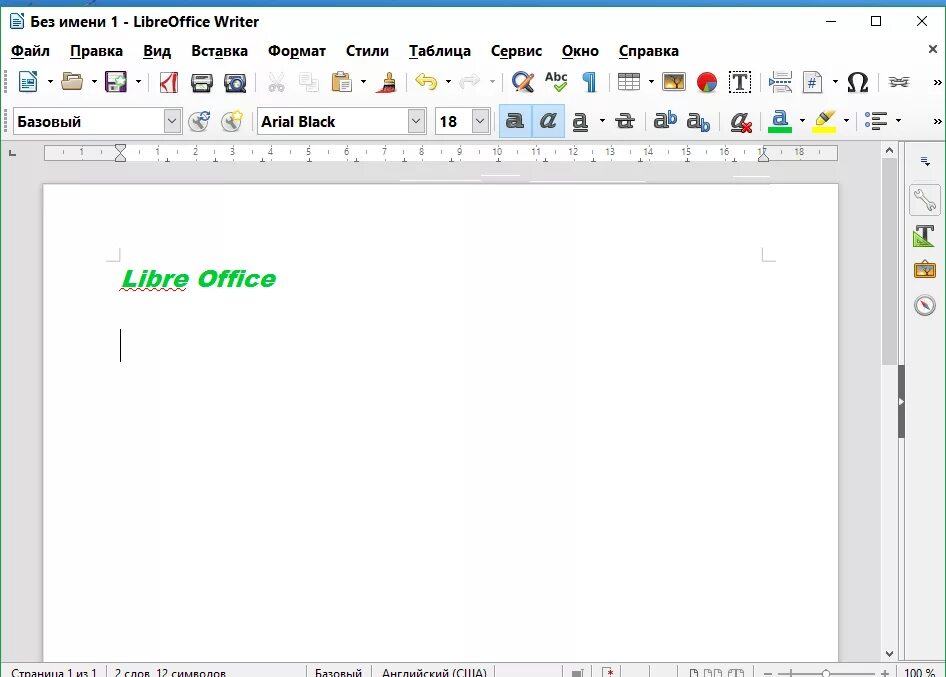Open New document type dropdown arrow

50,81
